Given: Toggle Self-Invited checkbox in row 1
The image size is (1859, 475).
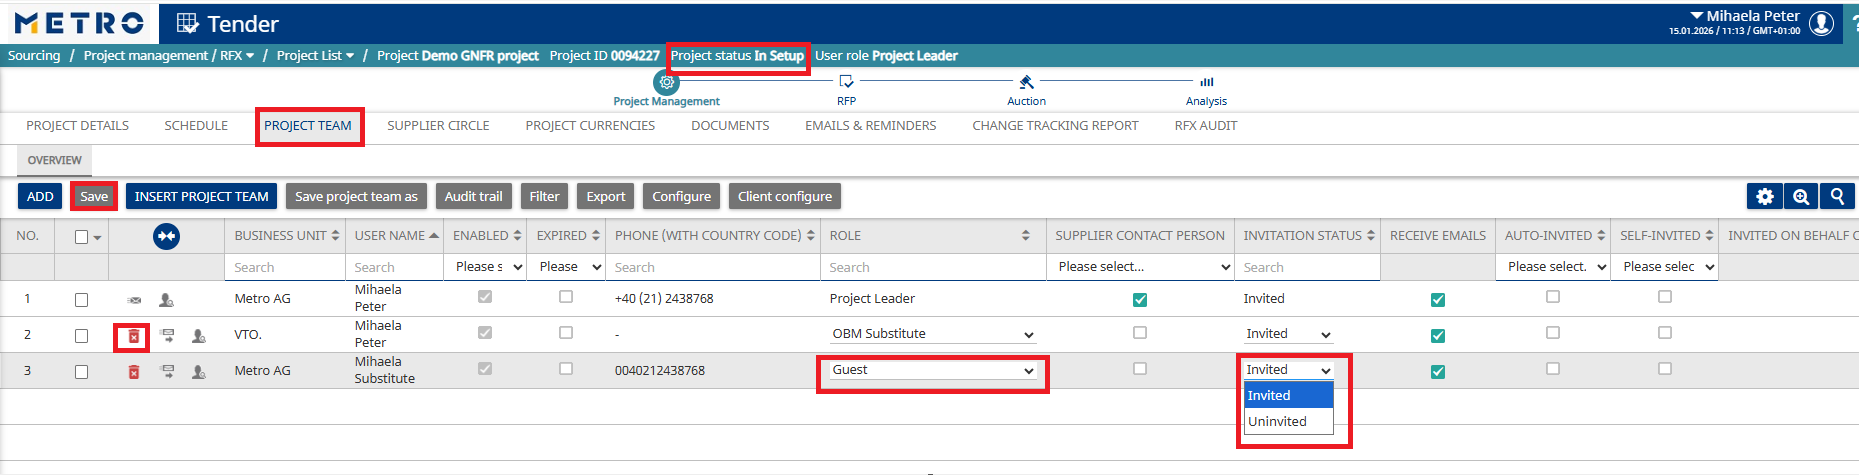Looking at the screenshot, I should point(1664,296).
